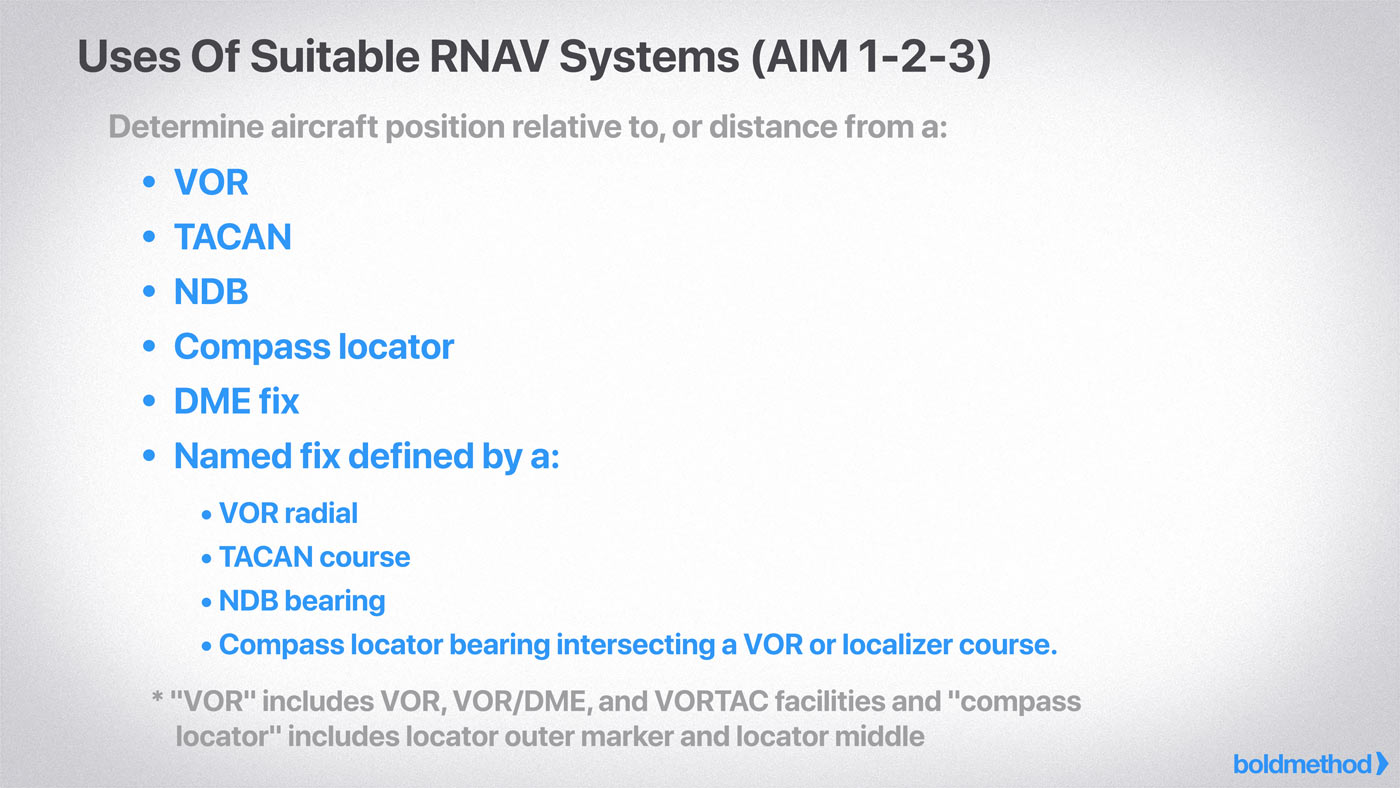Screen dimensions: 1400x788
Task: Click the NDB bearing sub-bullet
Action: [x=301, y=601]
